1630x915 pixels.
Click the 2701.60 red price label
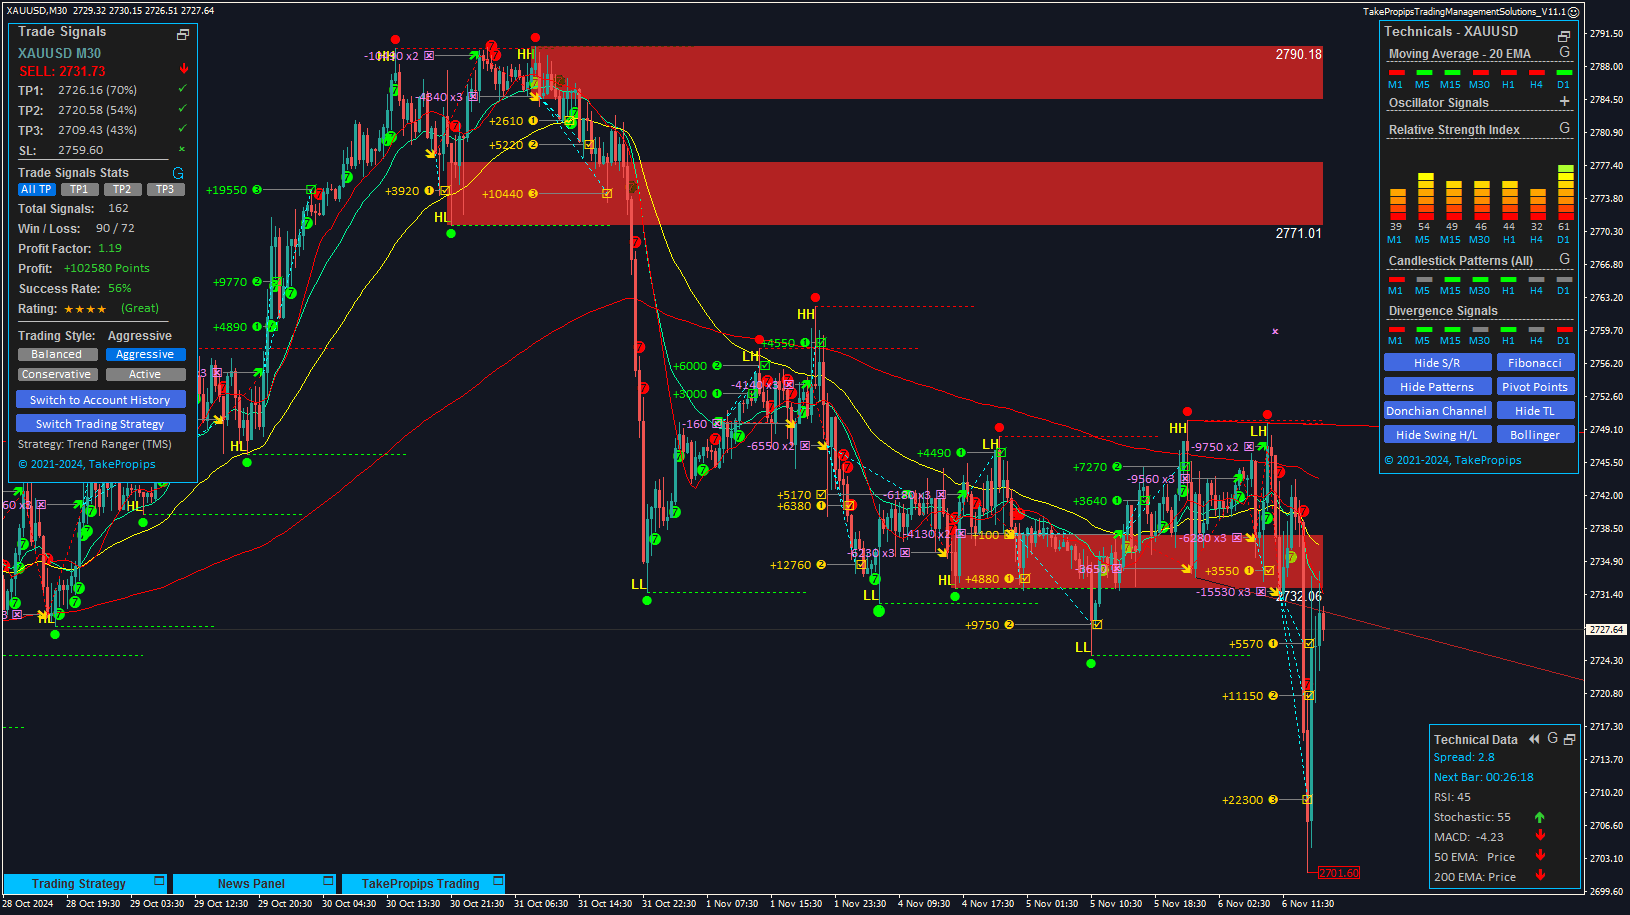(1339, 873)
